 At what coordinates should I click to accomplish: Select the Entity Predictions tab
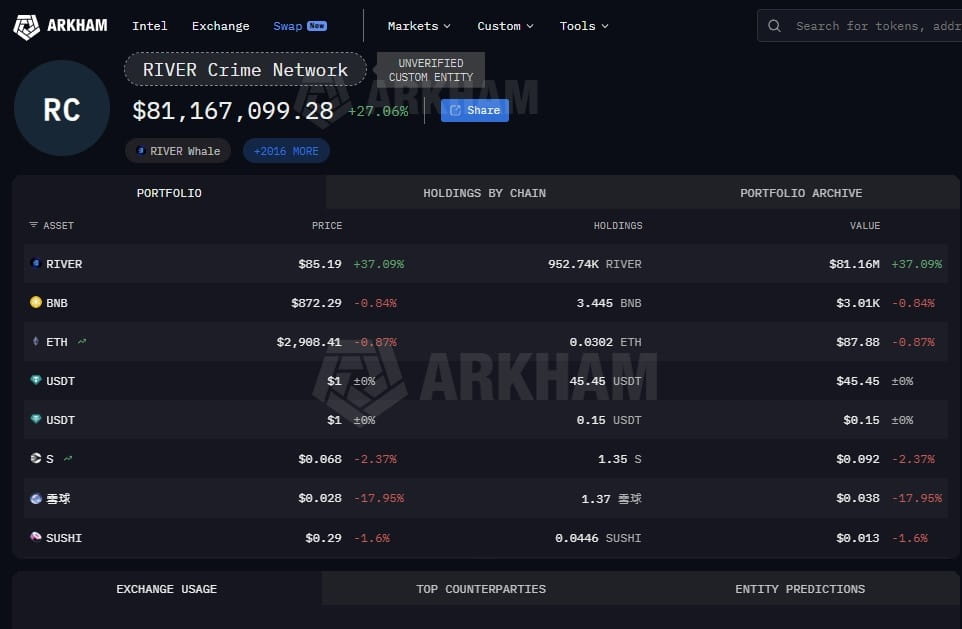pyautogui.click(x=800, y=588)
